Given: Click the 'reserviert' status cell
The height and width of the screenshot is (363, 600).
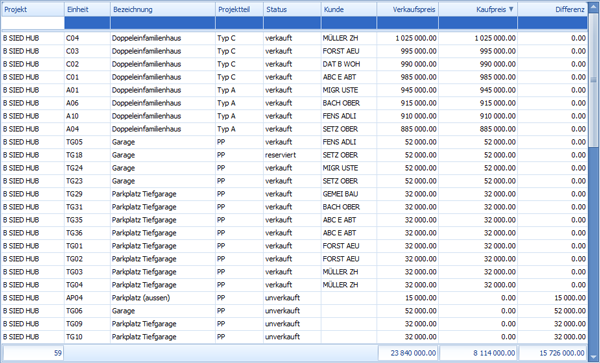Looking at the screenshot, I should coord(292,155).
